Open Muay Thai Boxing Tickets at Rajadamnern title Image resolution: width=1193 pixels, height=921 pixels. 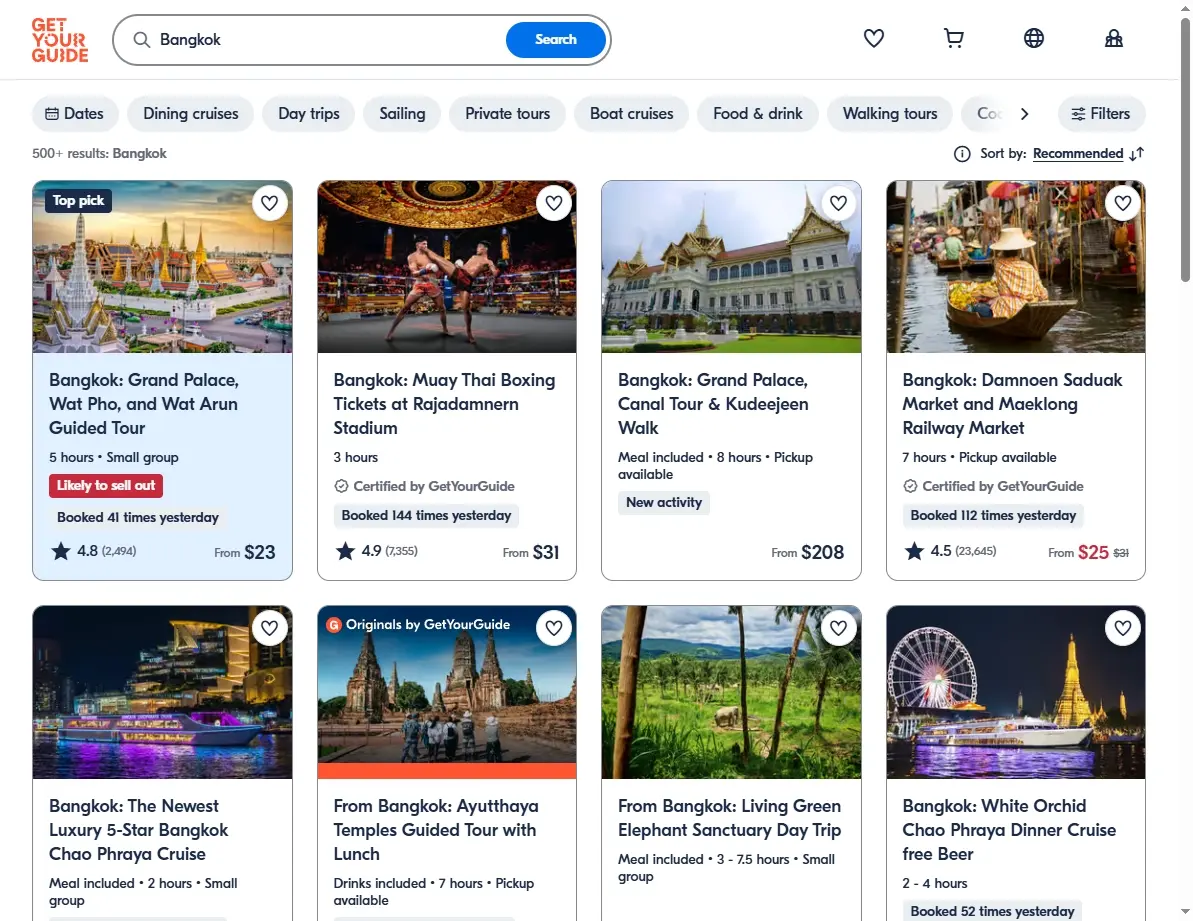point(444,404)
